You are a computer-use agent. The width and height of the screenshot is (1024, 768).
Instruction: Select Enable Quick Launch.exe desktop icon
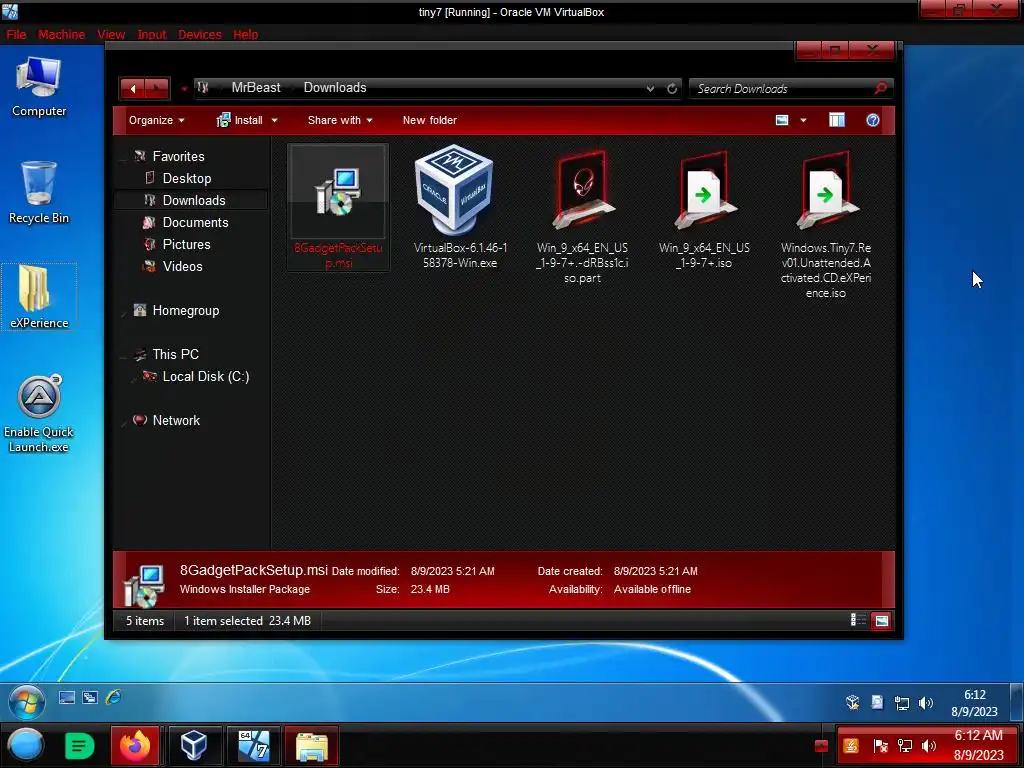tap(39, 413)
